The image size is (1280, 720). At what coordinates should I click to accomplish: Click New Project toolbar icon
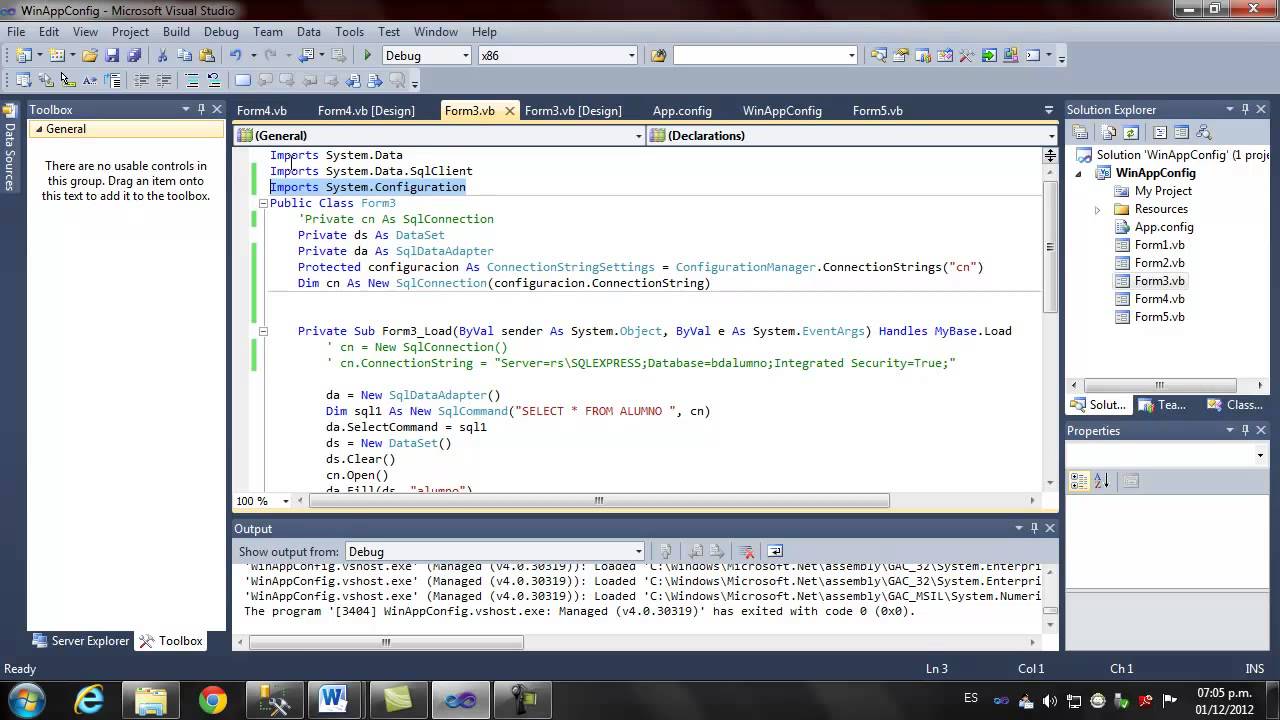pyautogui.click(x=24, y=55)
